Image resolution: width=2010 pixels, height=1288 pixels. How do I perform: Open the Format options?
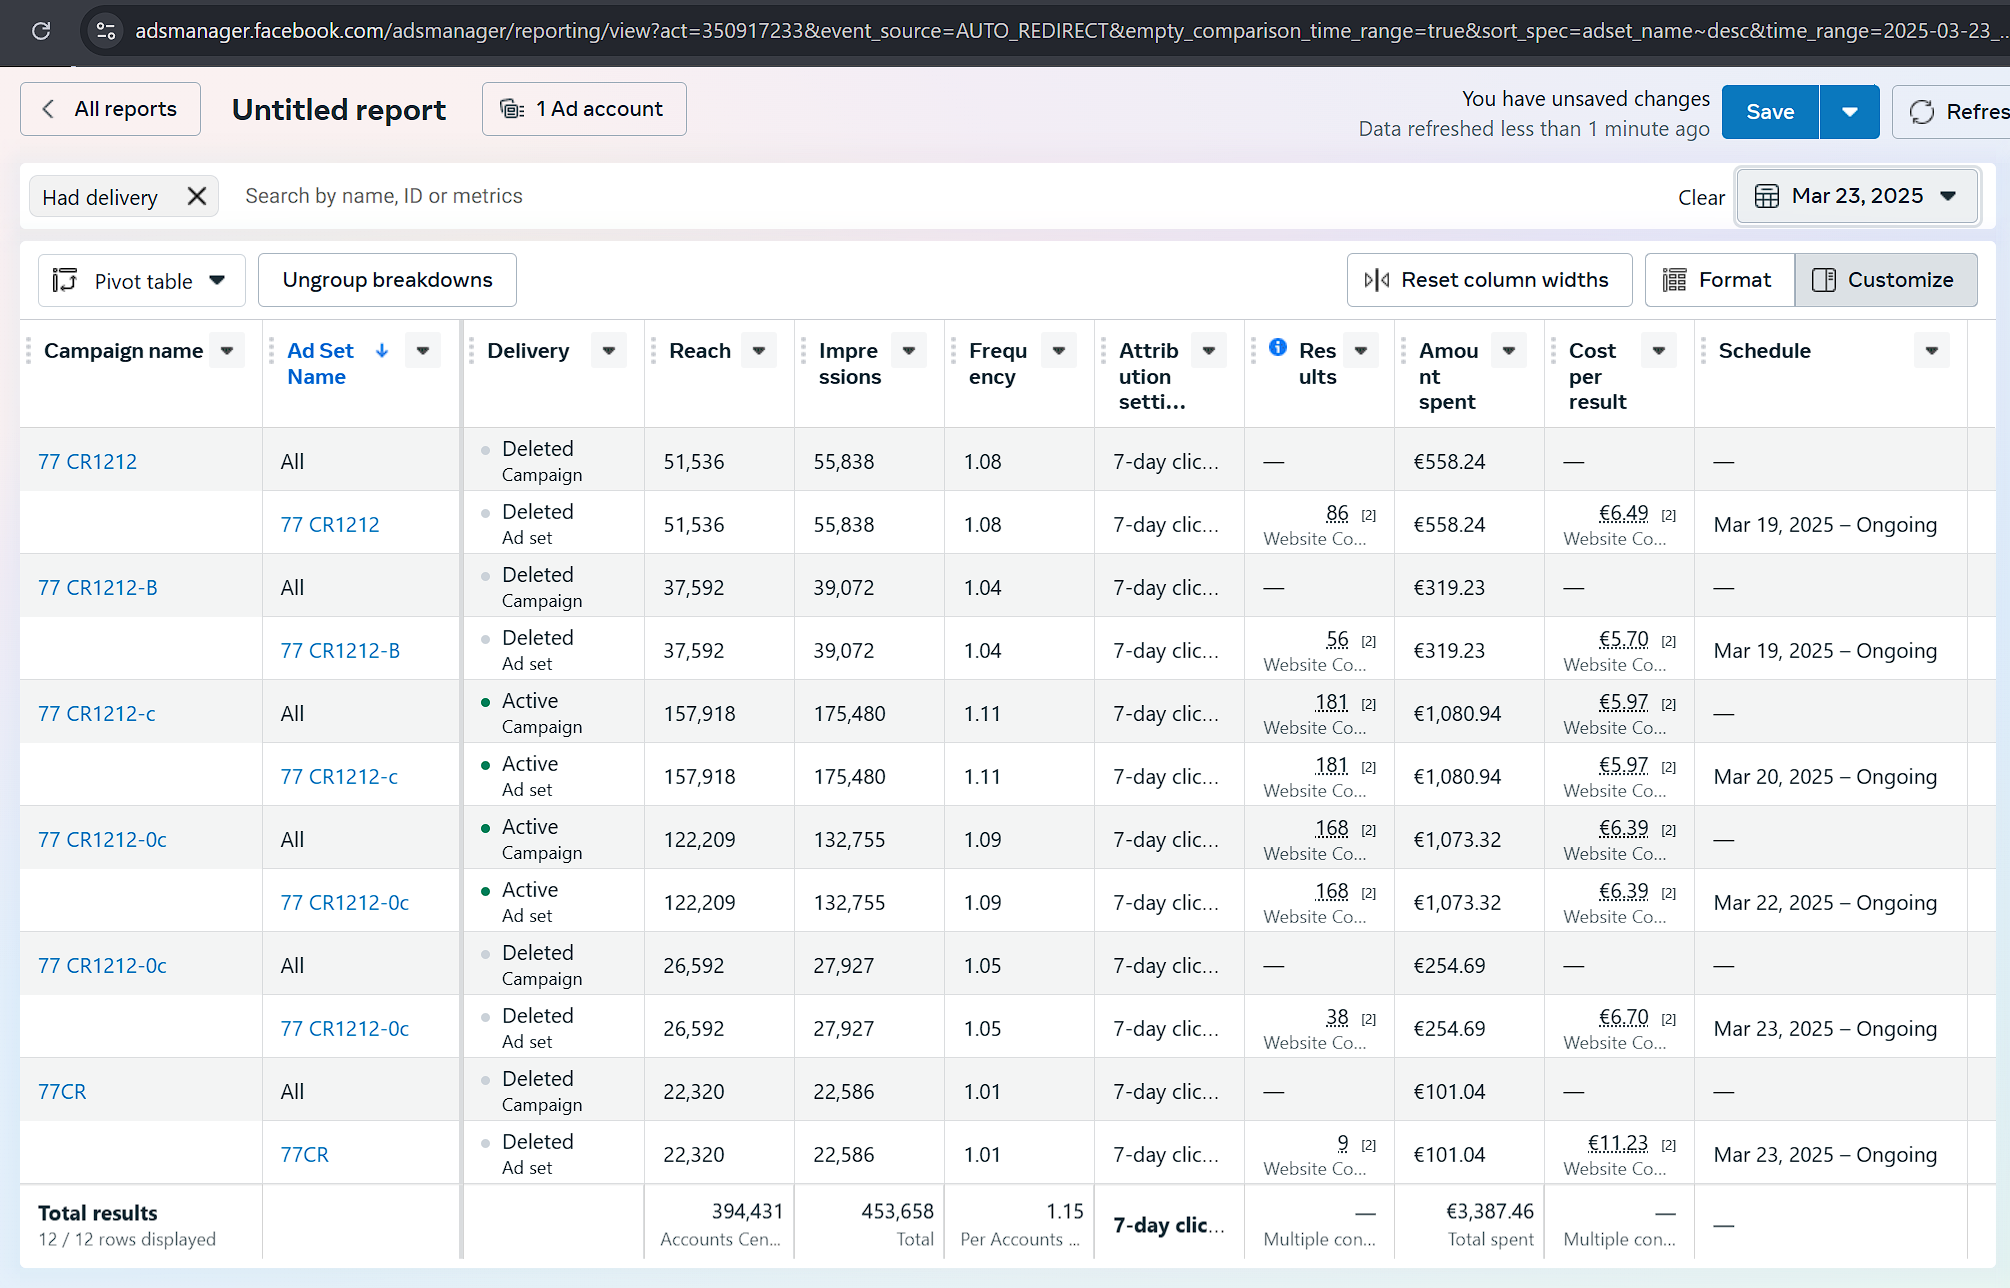pyautogui.click(x=1719, y=280)
